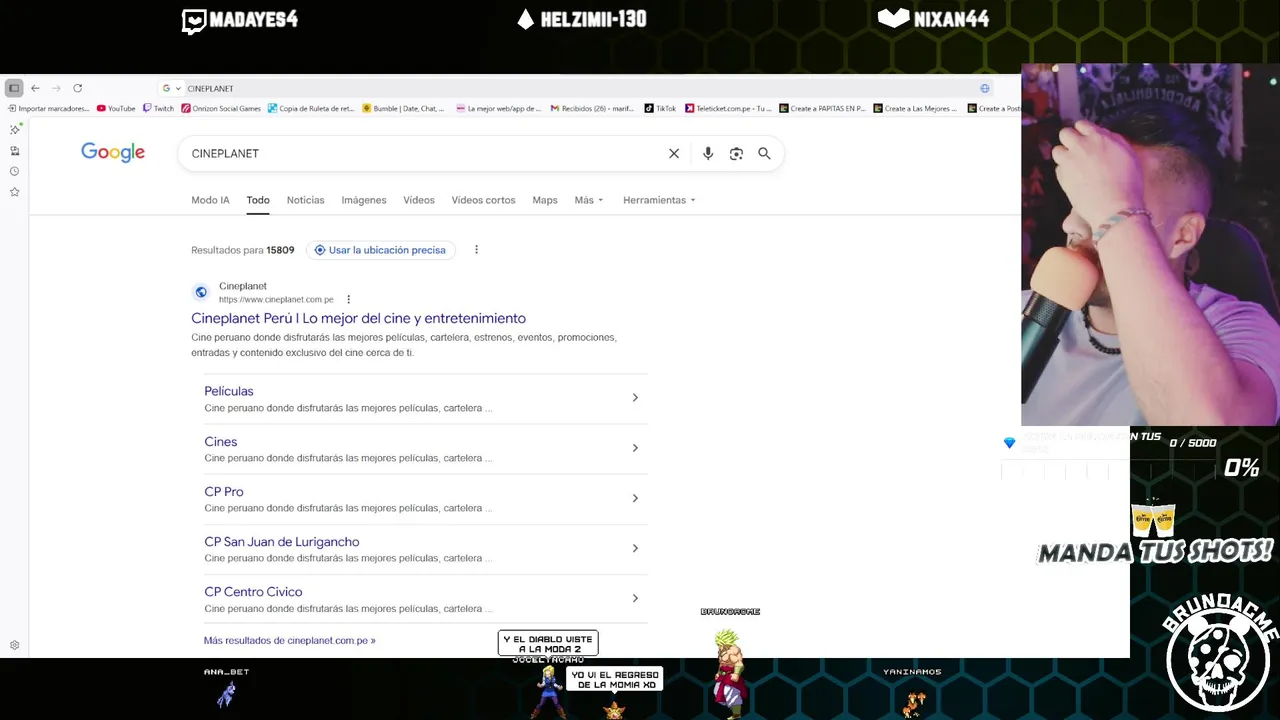Screen dimensions: 1280x720
Task: Open the Teleticket.com.pe bookmark
Action: [728, 108]
